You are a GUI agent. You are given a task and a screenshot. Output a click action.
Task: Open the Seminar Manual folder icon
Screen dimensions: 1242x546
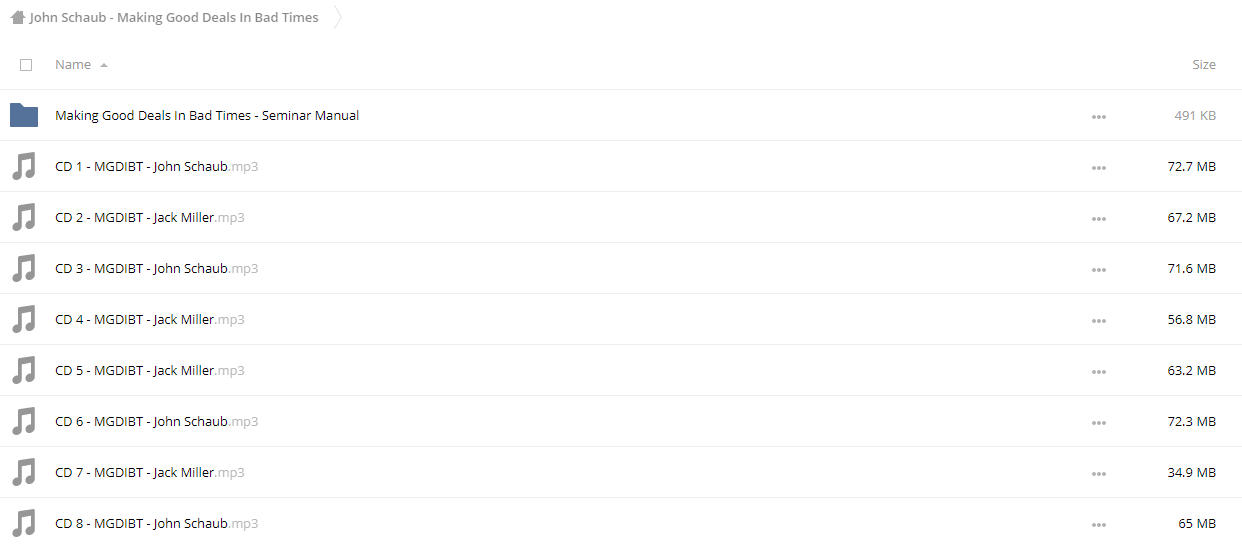point(24,115)
